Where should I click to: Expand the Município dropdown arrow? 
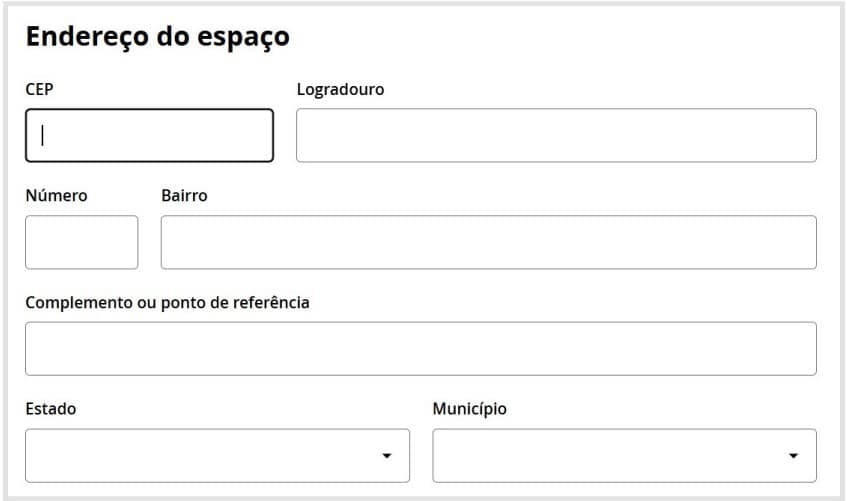[x=793, y=456]
